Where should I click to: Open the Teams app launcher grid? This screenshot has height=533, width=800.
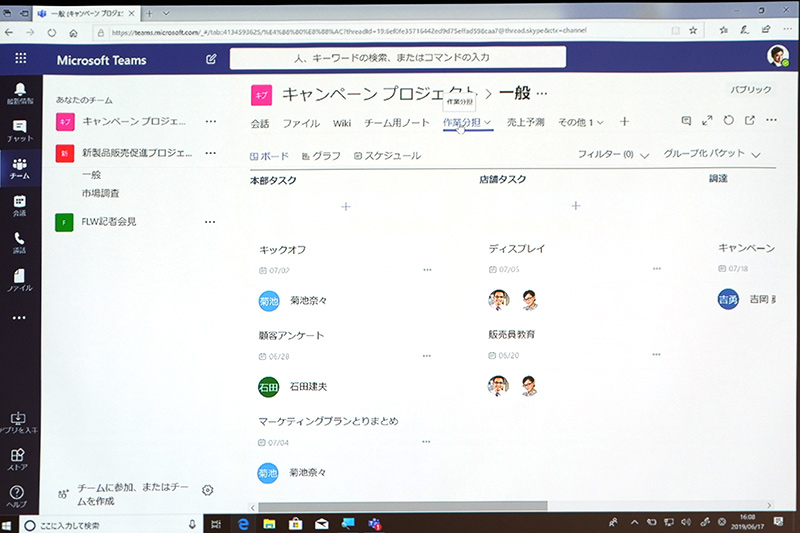(x=20, y=58)
